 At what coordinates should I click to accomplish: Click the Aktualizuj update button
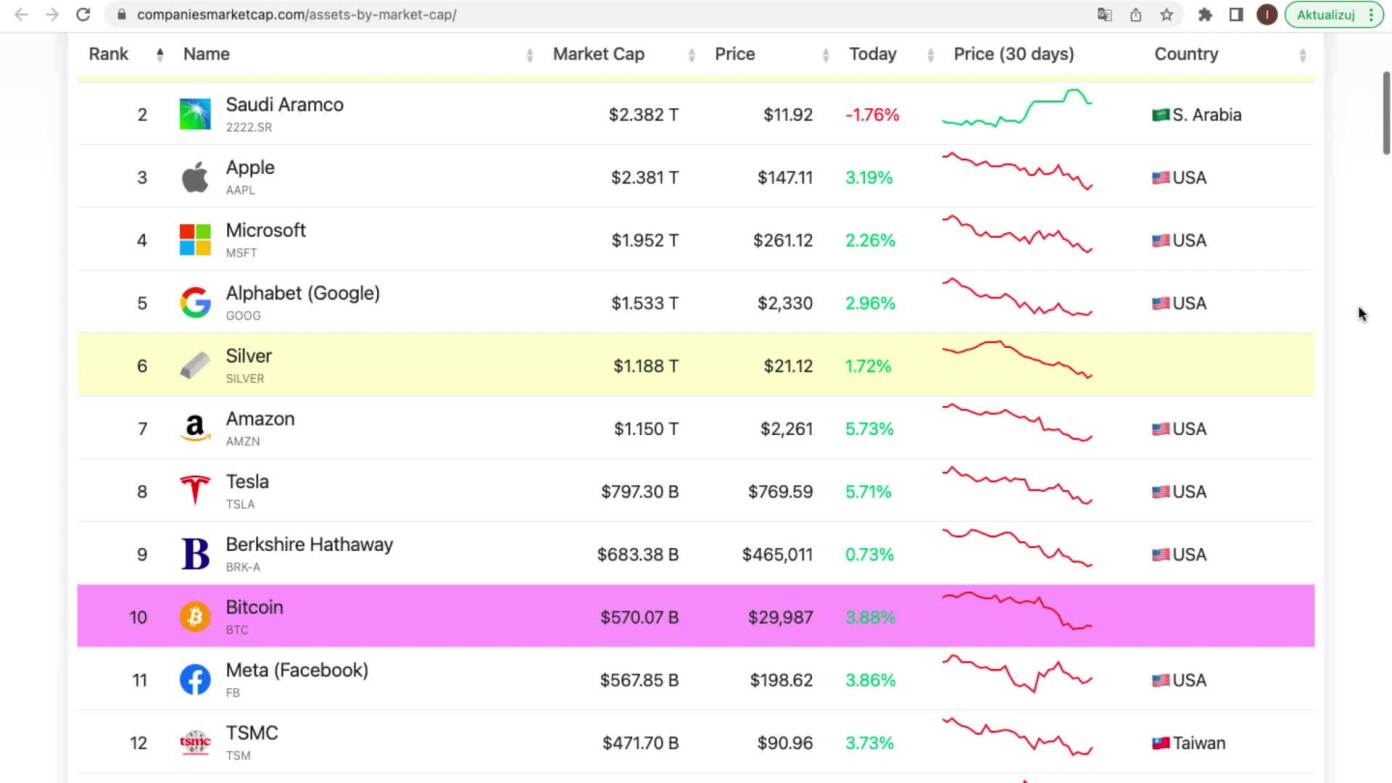[x=1334, y=15]
